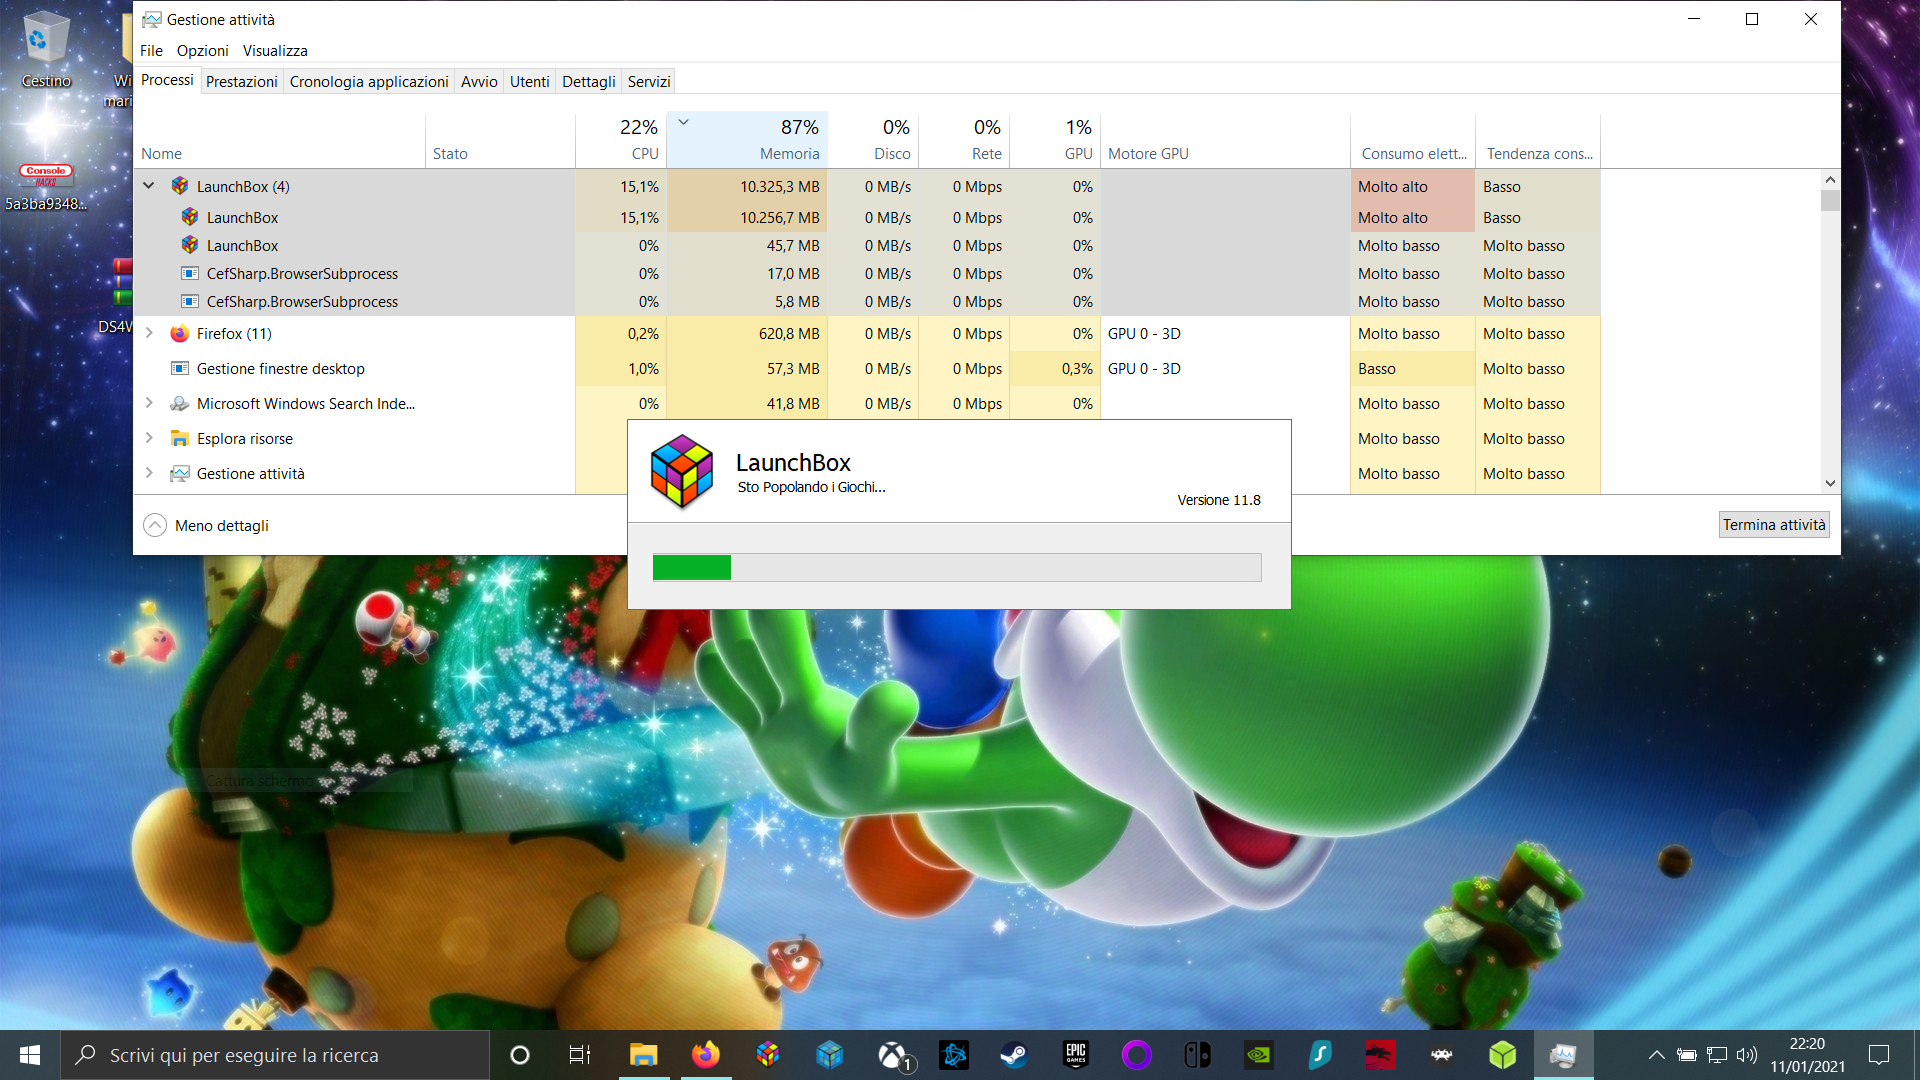The height and width of the screenshot is (1080, 1920).
Task: Expand the Esplora risorse process group
Action: 149,439
